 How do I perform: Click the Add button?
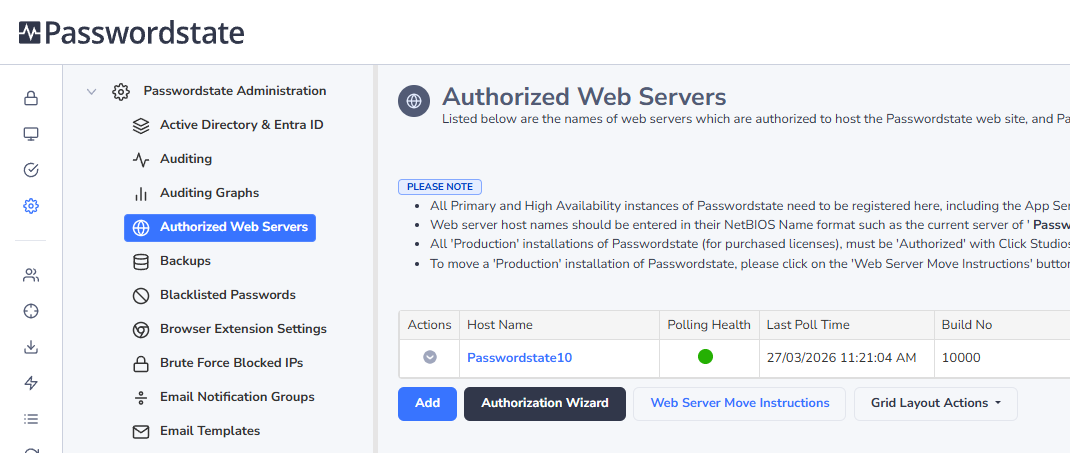tap(427, 404)
